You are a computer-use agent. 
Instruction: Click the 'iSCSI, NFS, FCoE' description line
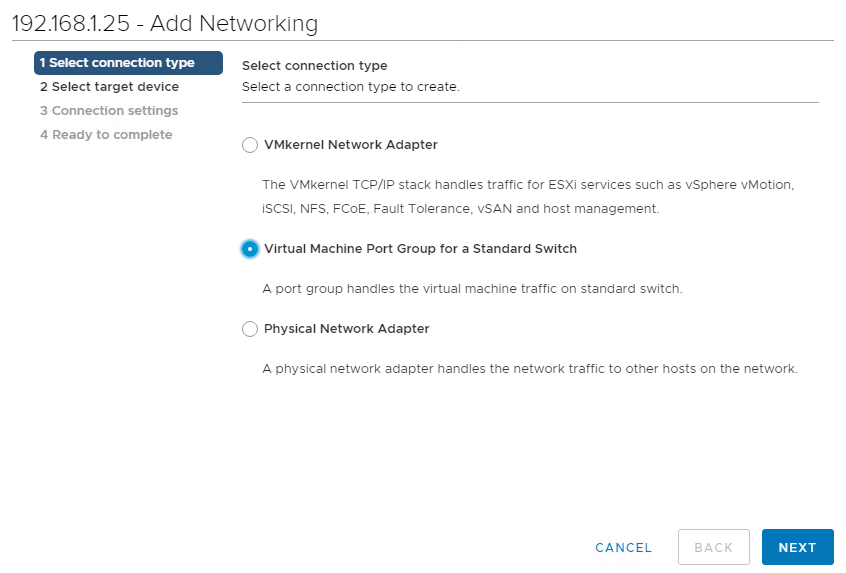pyautogui.click(x=460, y=208)
